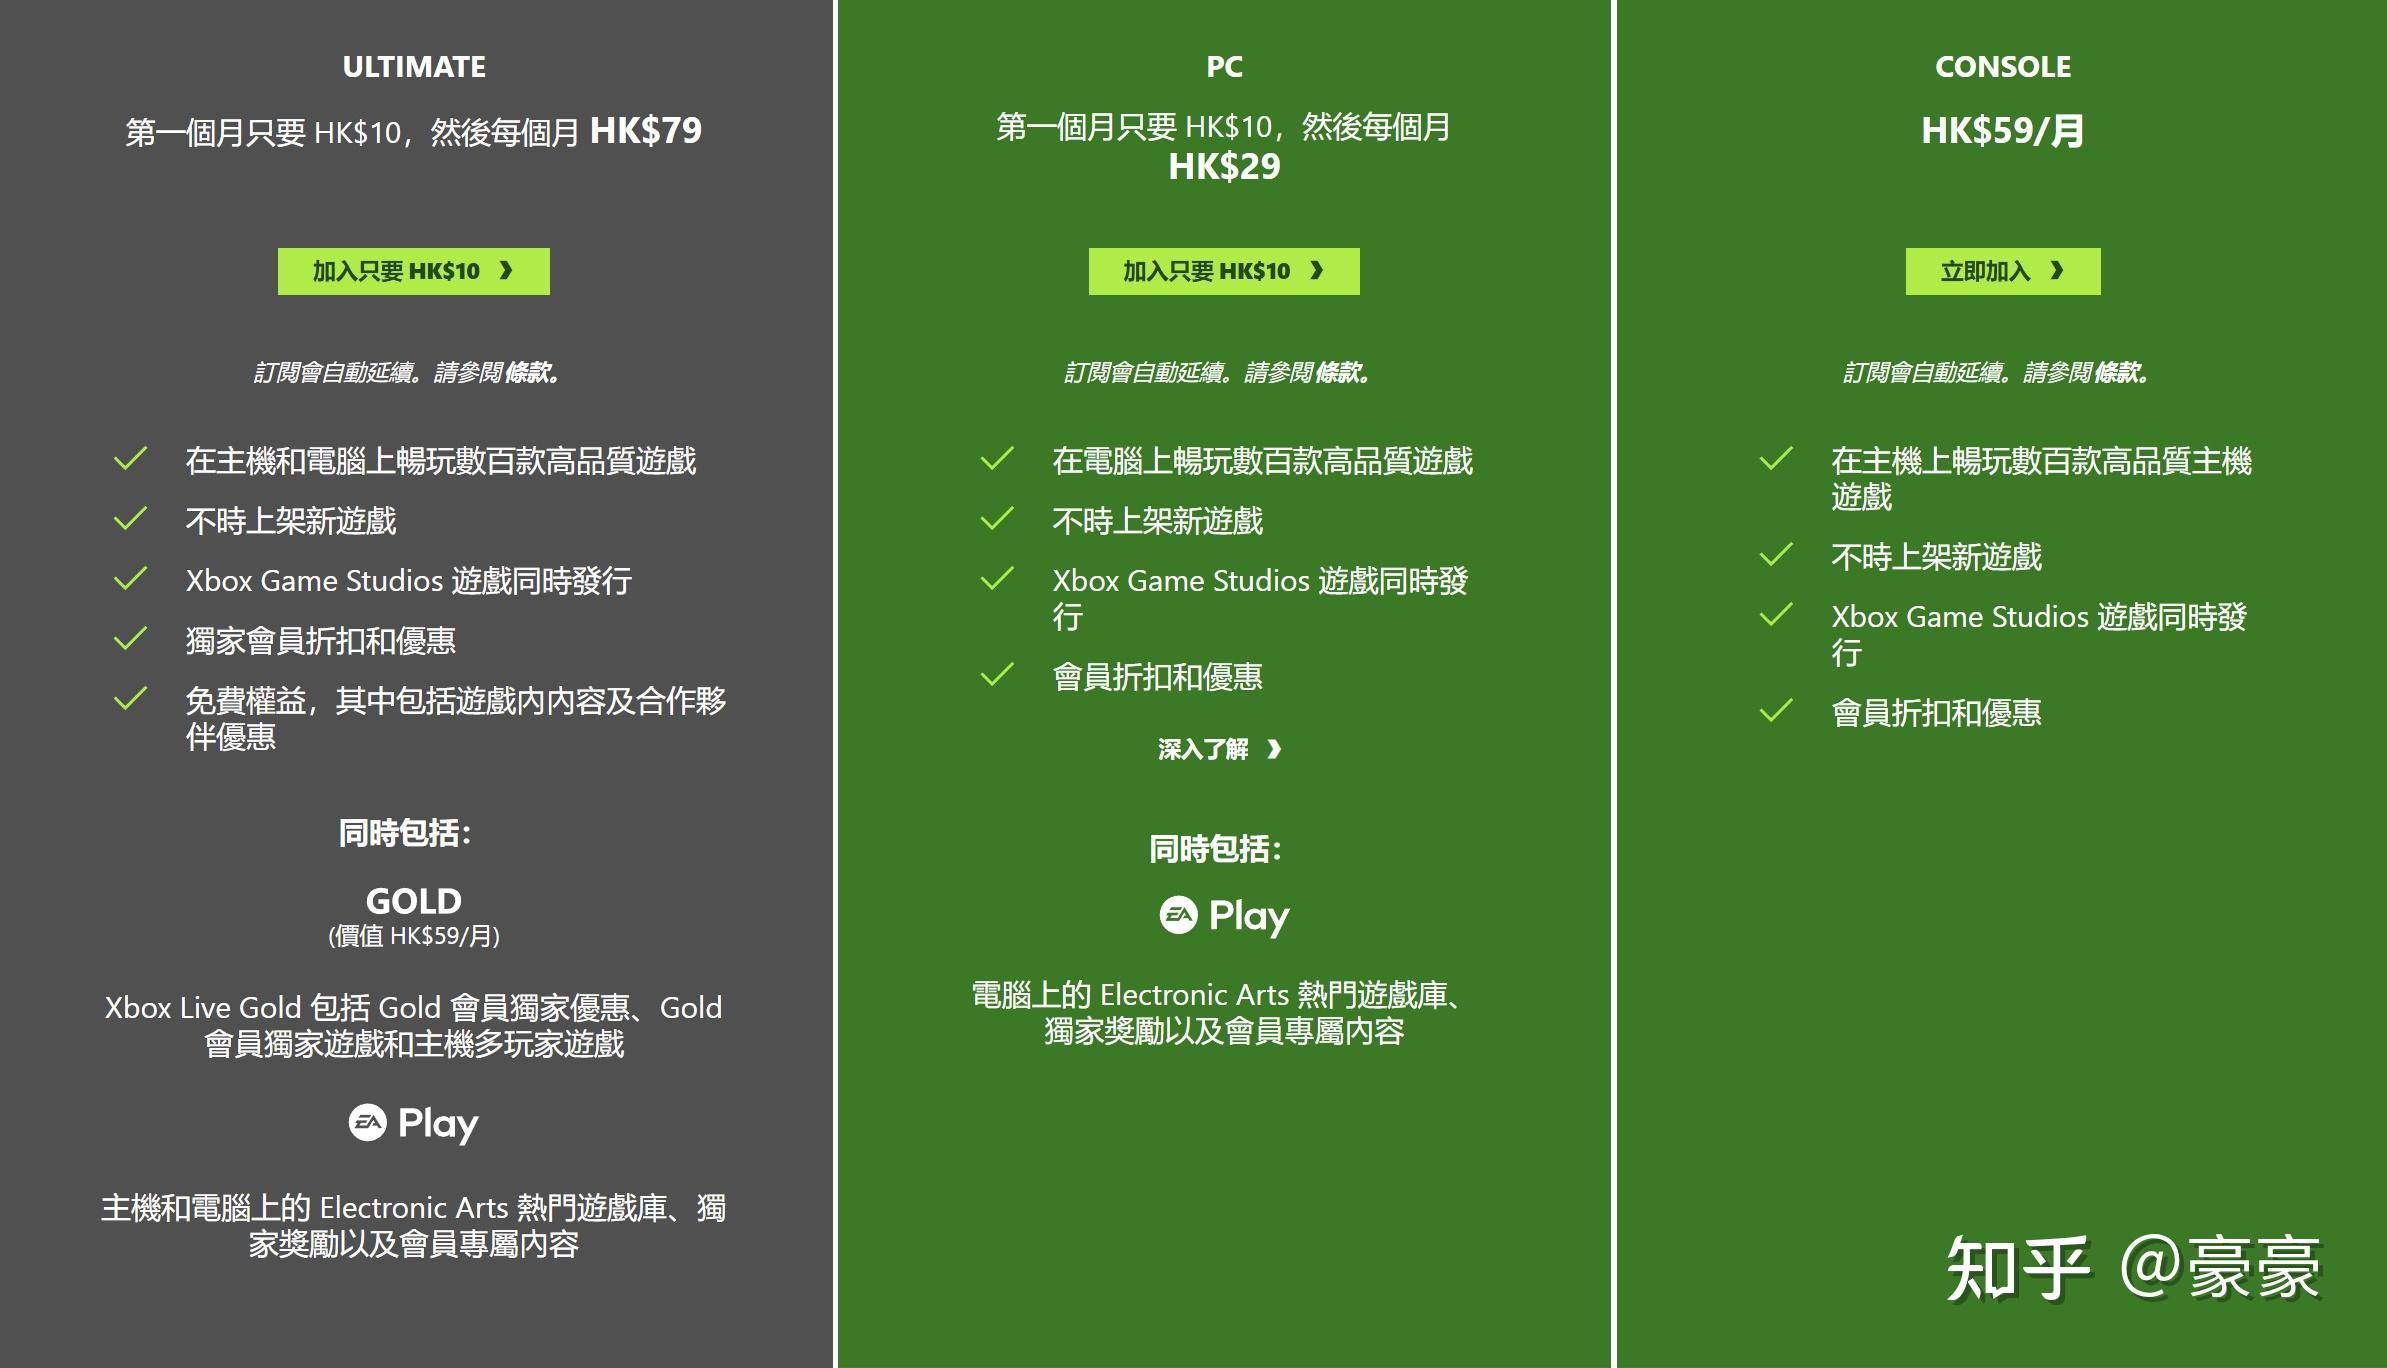Select the PC plan heading
2387x1368 pixels.
(x=1224, y=67)
